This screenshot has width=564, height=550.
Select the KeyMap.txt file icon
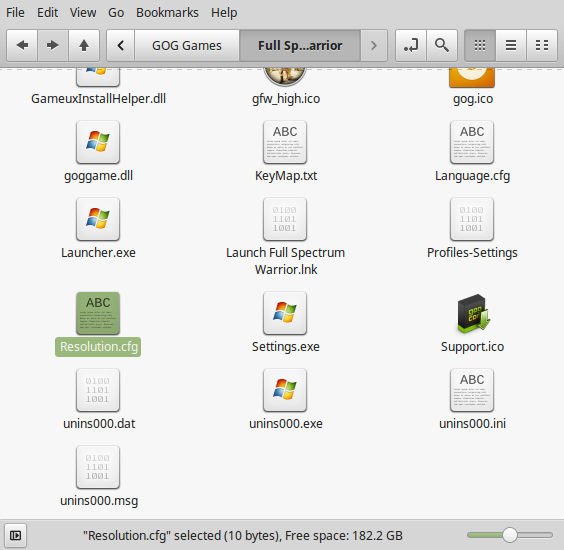[x=285, y=142]
